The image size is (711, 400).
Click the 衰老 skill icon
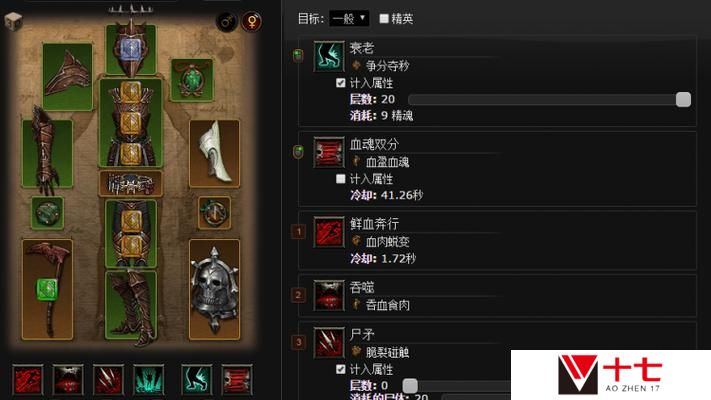click(x=329, y=56)
